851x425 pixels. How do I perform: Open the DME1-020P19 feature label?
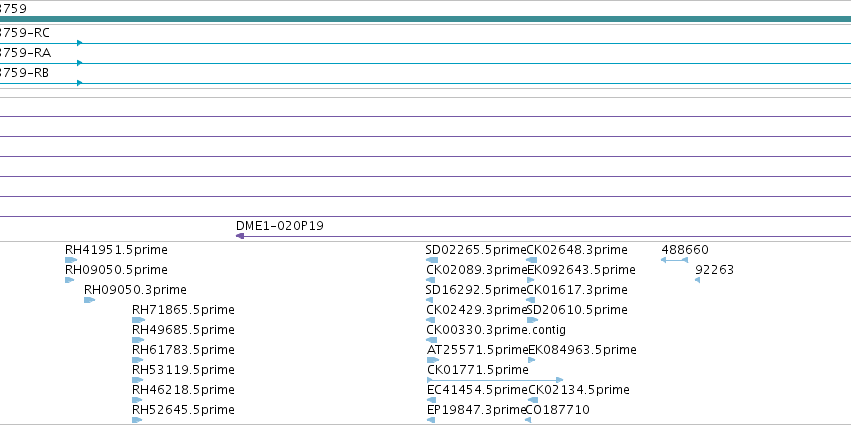point(280,226)
